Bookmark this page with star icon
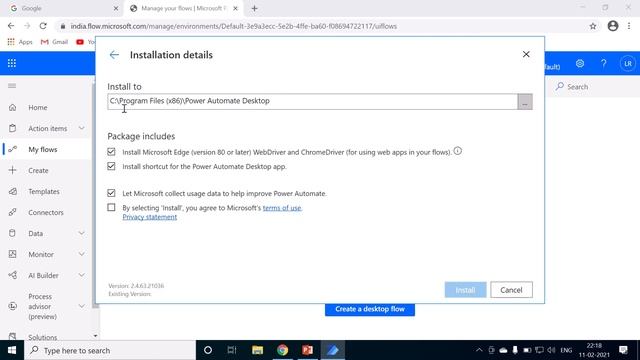 (593, 26)
